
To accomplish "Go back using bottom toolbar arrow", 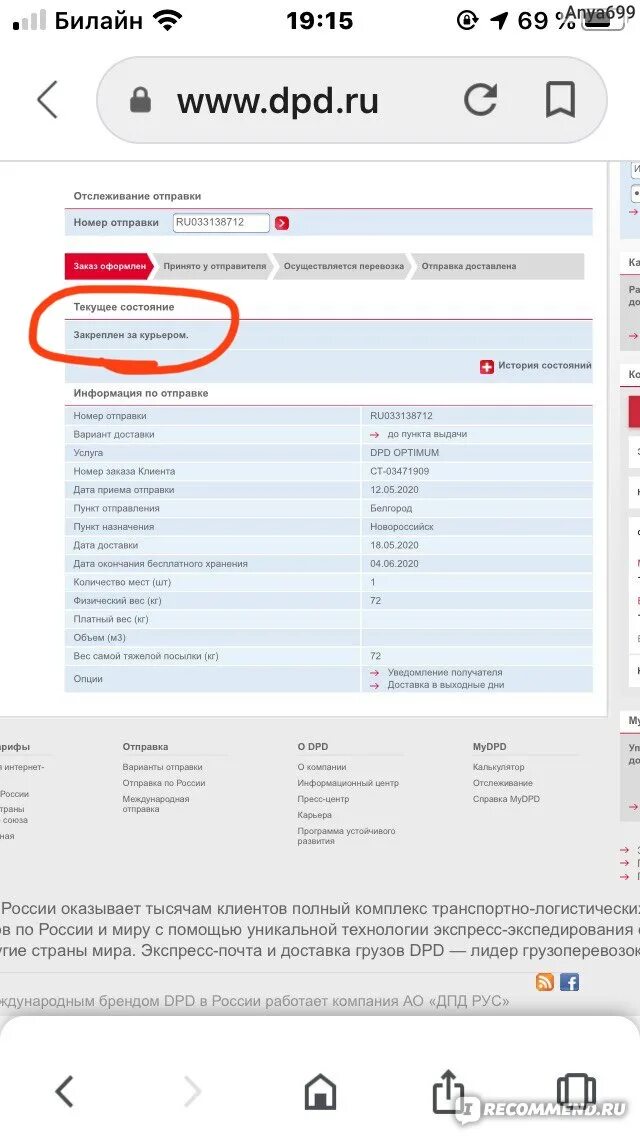I will click(65, 1090).
